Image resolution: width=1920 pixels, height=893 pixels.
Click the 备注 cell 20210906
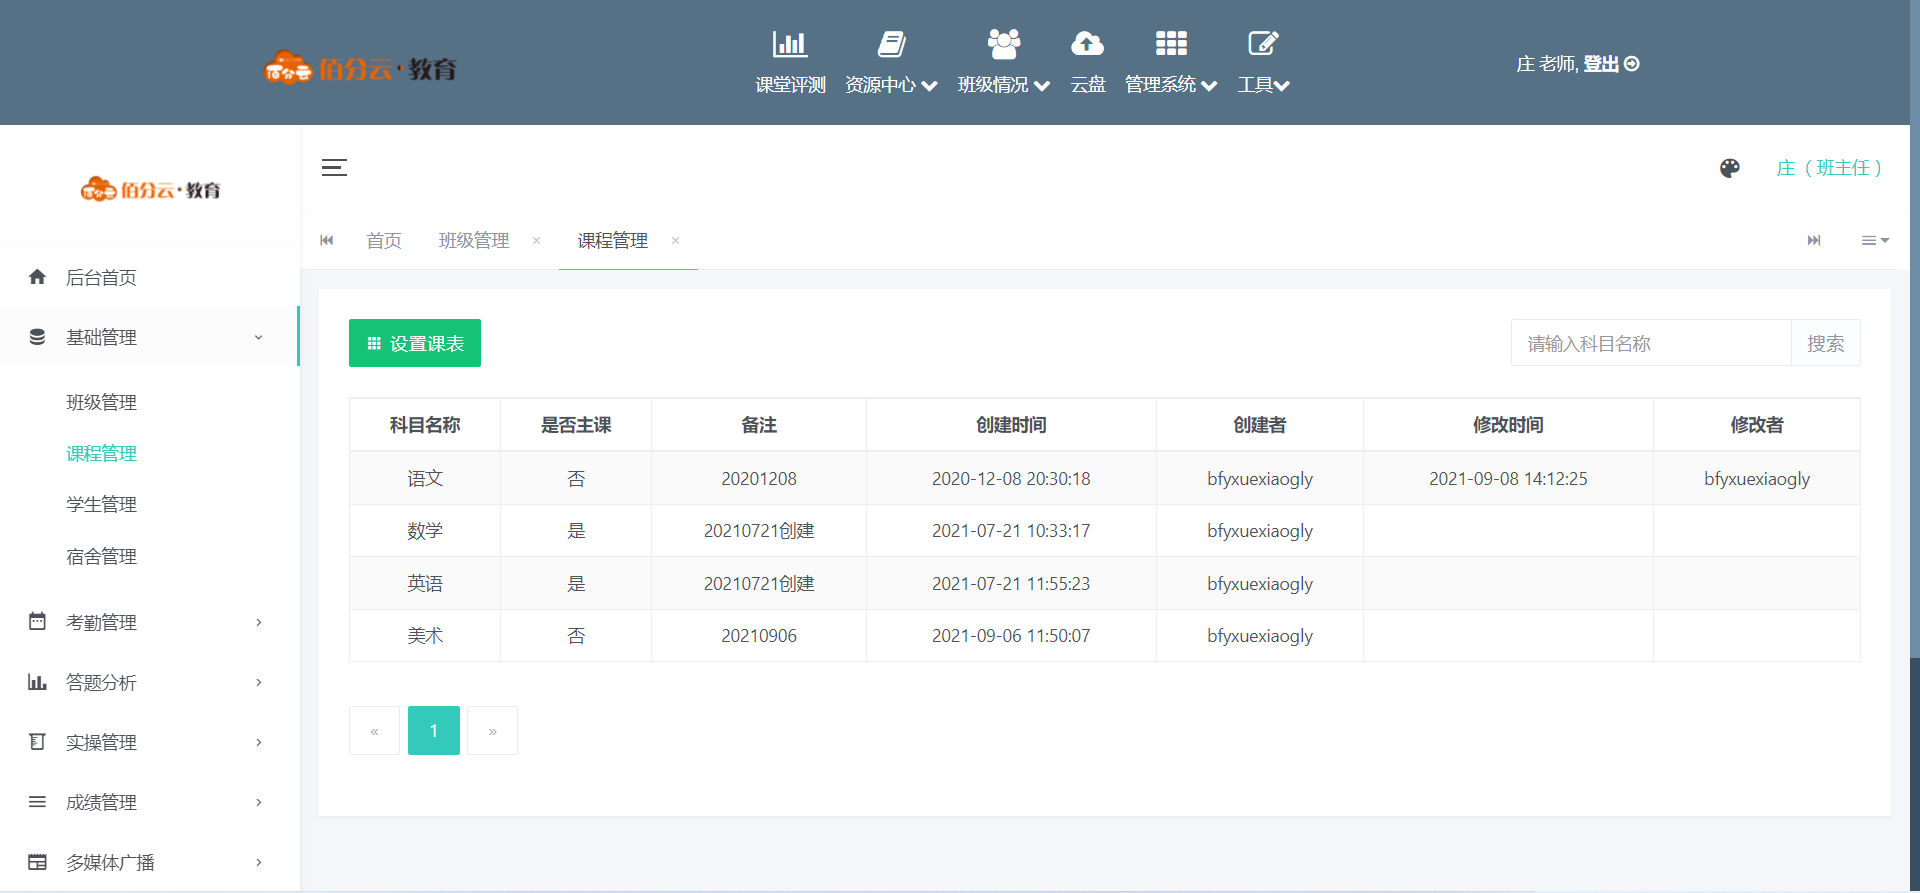pos(759,635)
